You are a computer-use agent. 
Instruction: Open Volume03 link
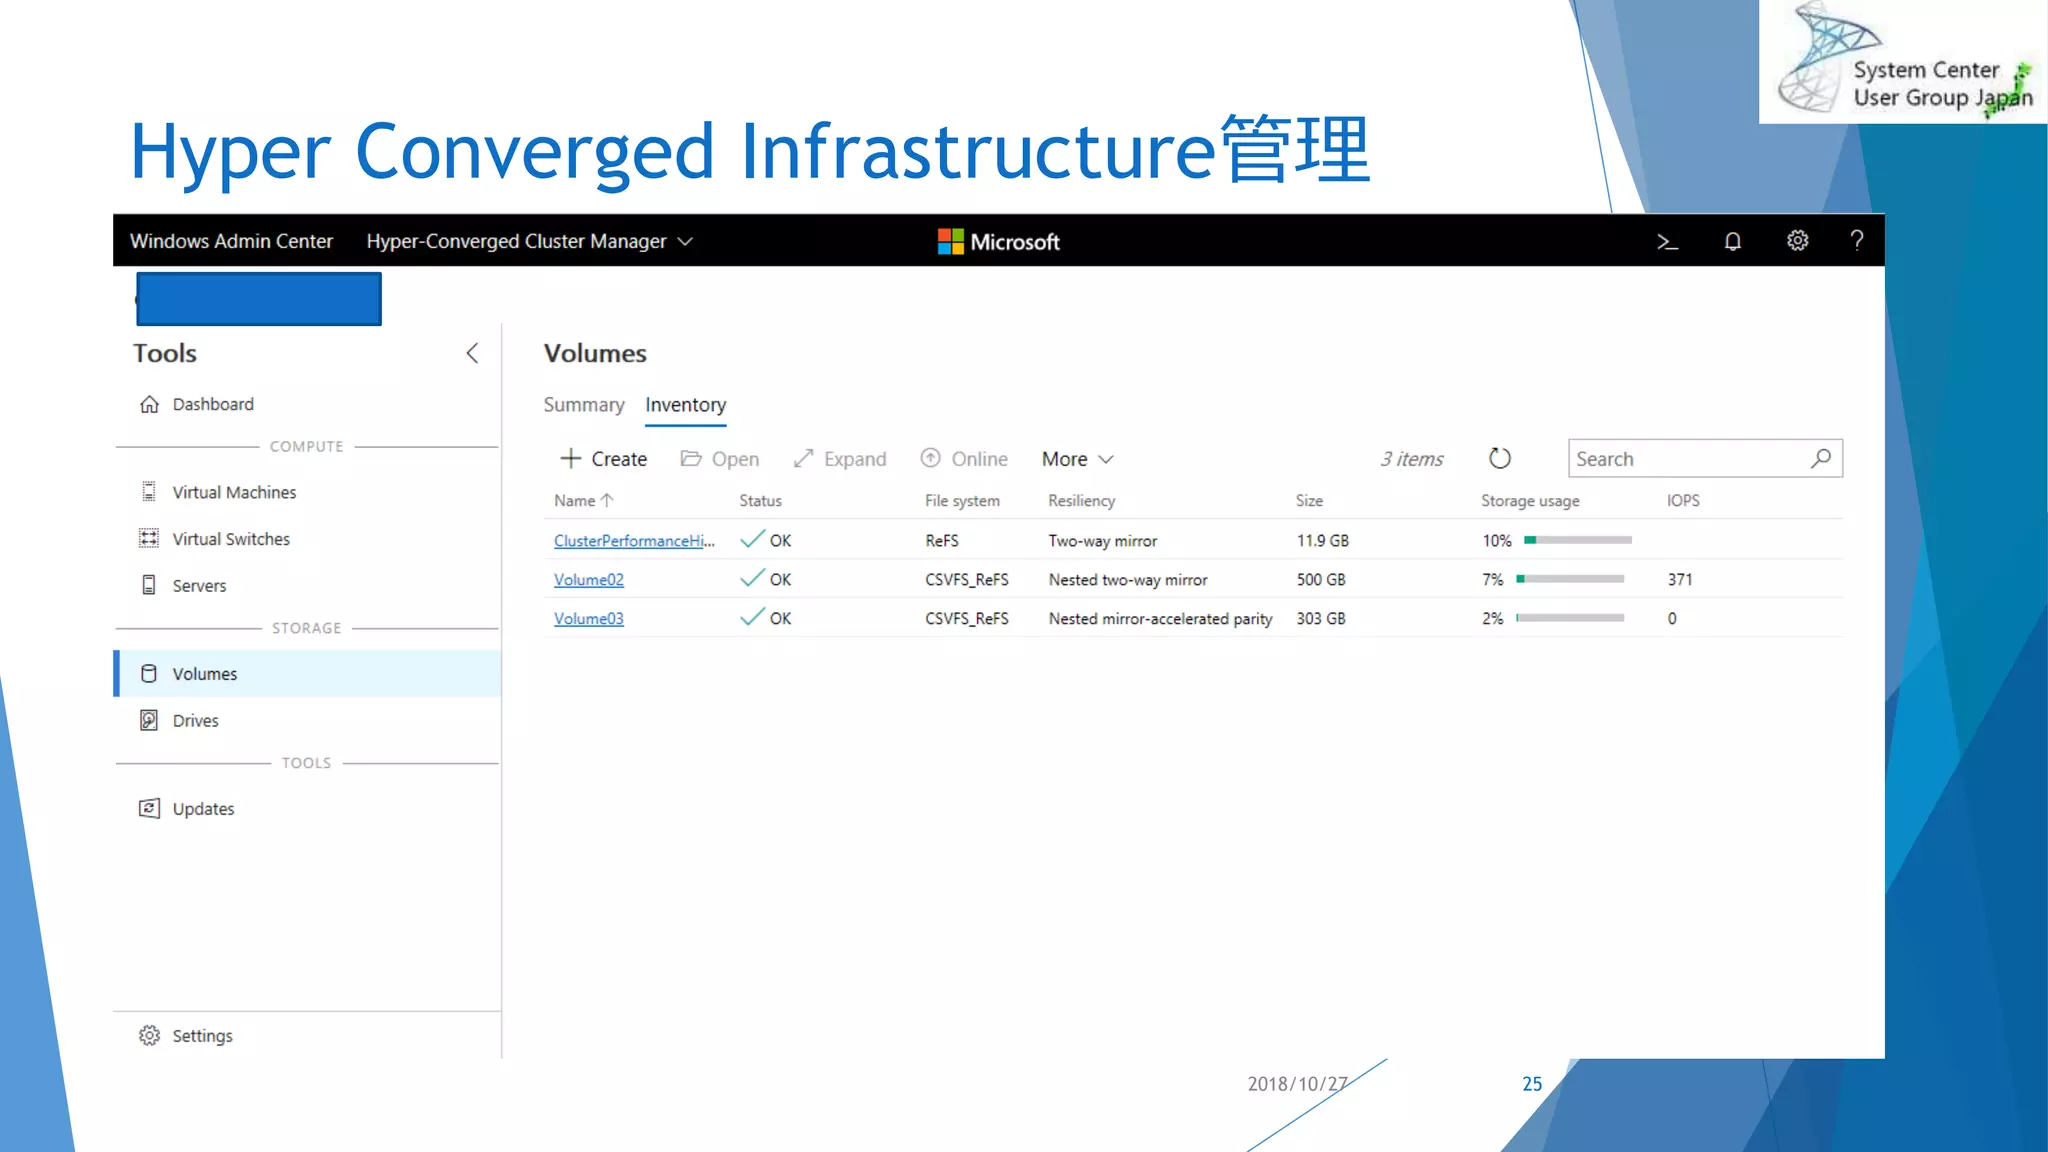pos(589,618)
